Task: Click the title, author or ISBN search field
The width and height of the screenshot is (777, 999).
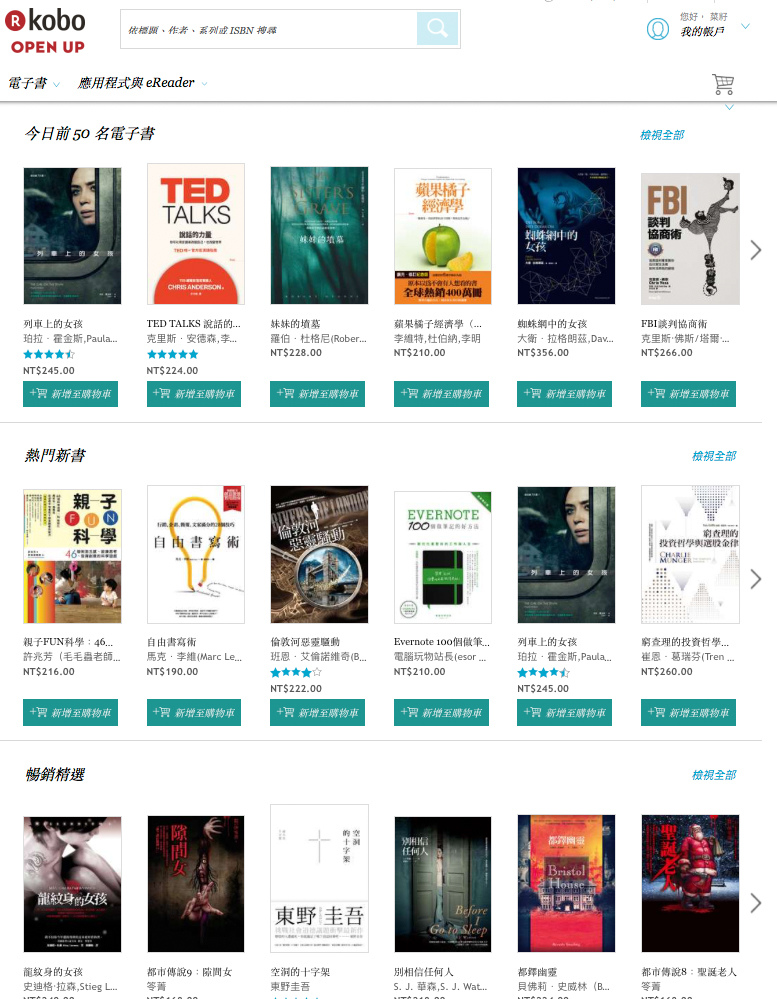Action: tap(269, 29)
